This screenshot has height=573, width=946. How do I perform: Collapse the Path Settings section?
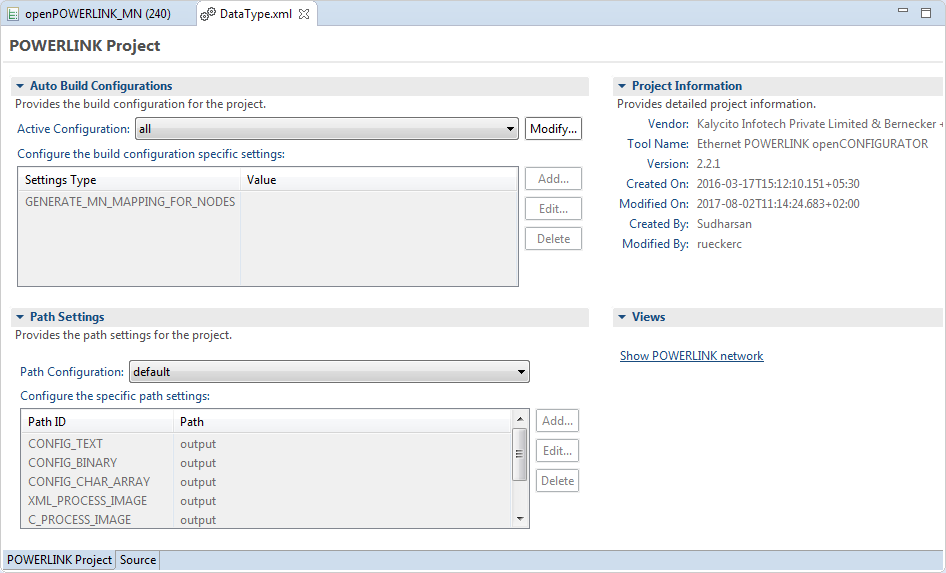coord(20,317)
